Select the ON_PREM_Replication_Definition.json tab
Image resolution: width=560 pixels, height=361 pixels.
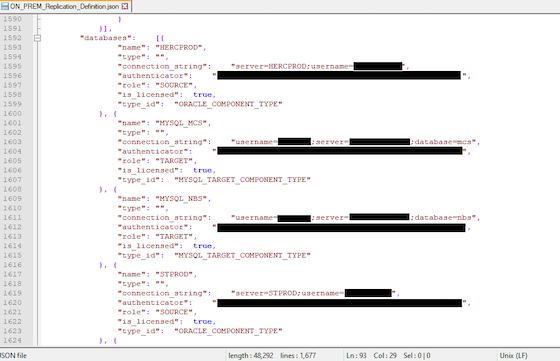click(x=66, y=6)
